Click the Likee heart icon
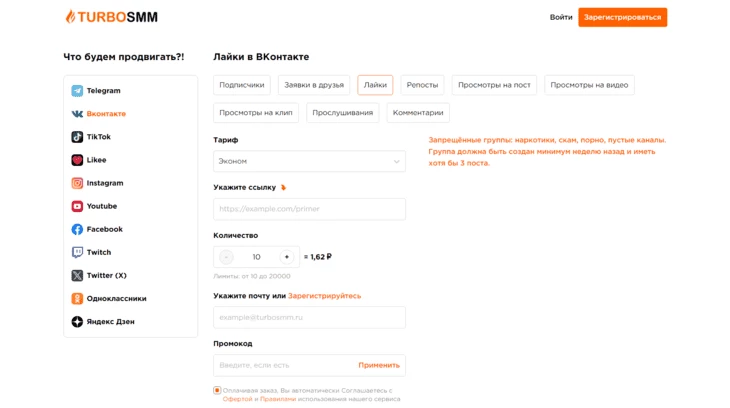 click(77, 160)
